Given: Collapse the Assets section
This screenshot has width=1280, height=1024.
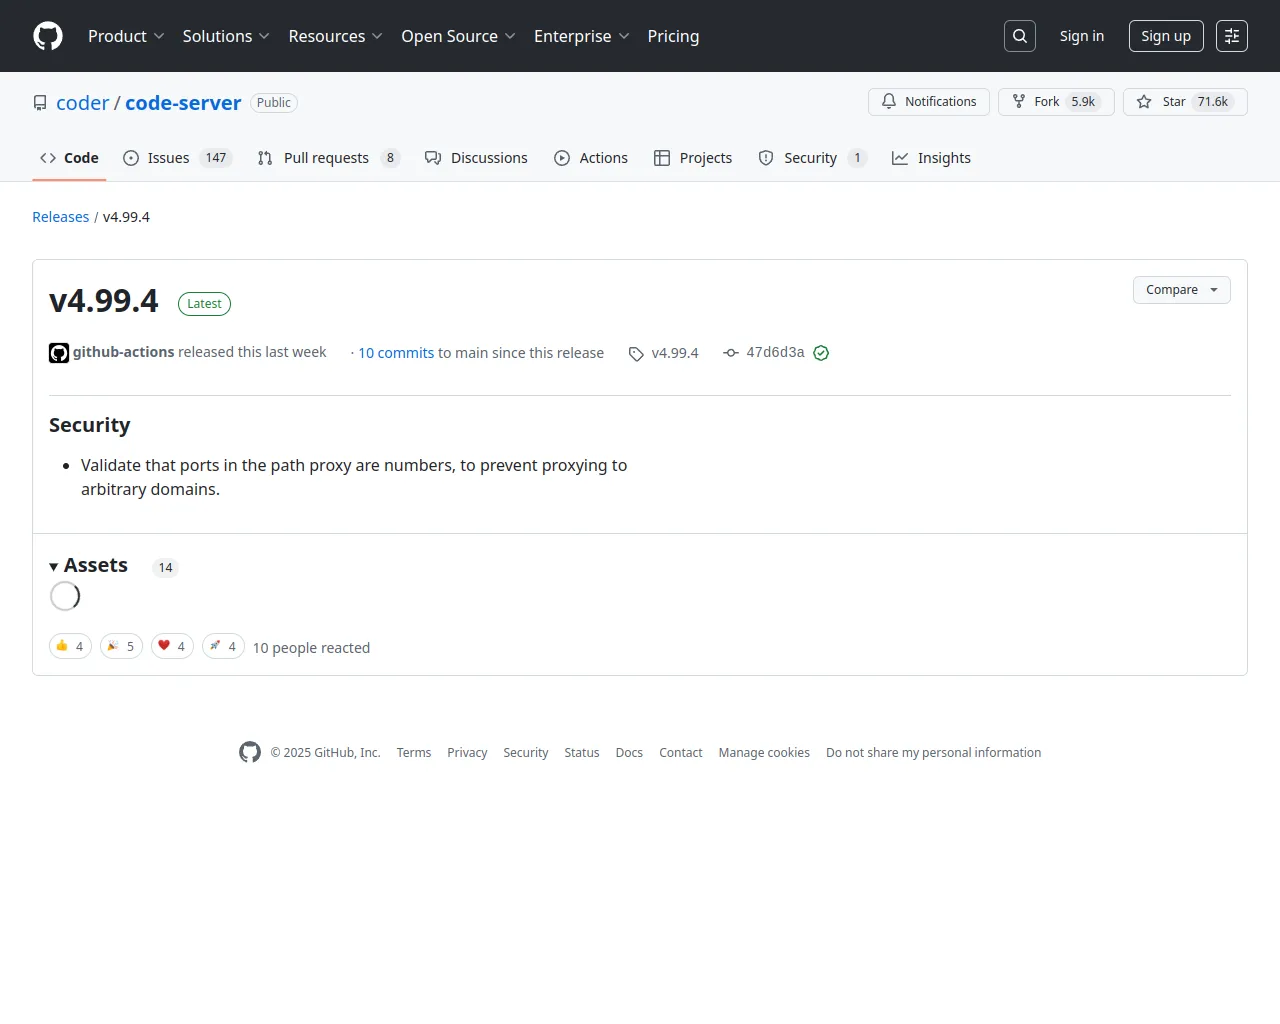Looking at the screenshot, I should 89,566.
